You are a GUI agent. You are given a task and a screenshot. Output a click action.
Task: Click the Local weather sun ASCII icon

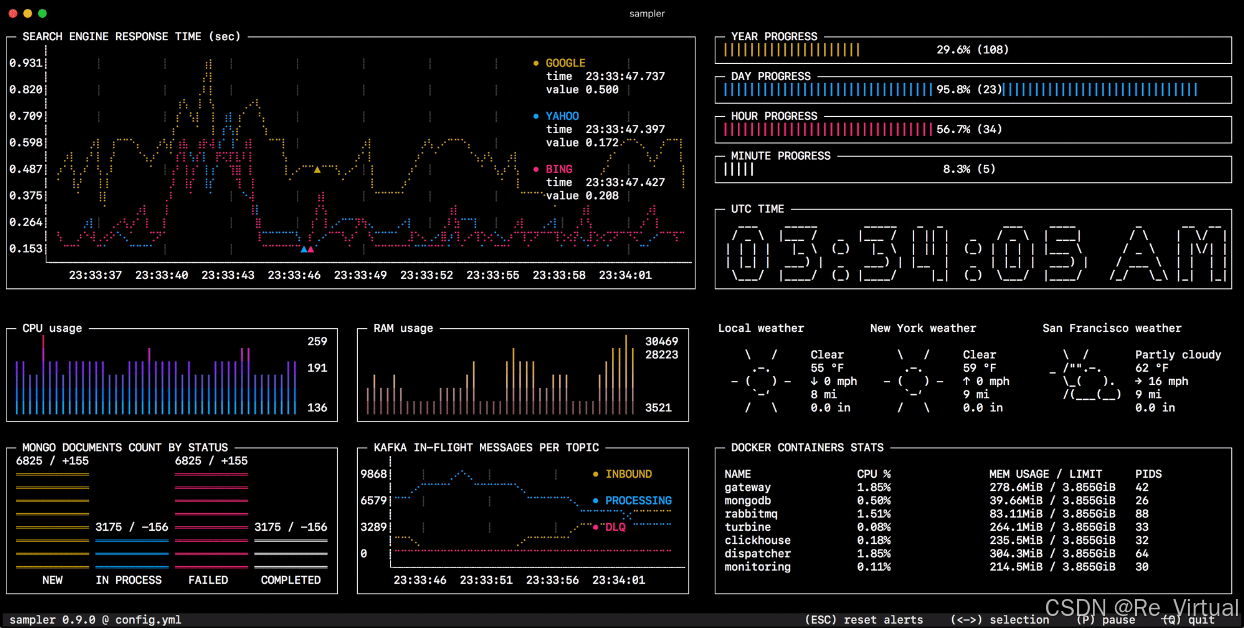pyautogui.click(x=761, y=381)
